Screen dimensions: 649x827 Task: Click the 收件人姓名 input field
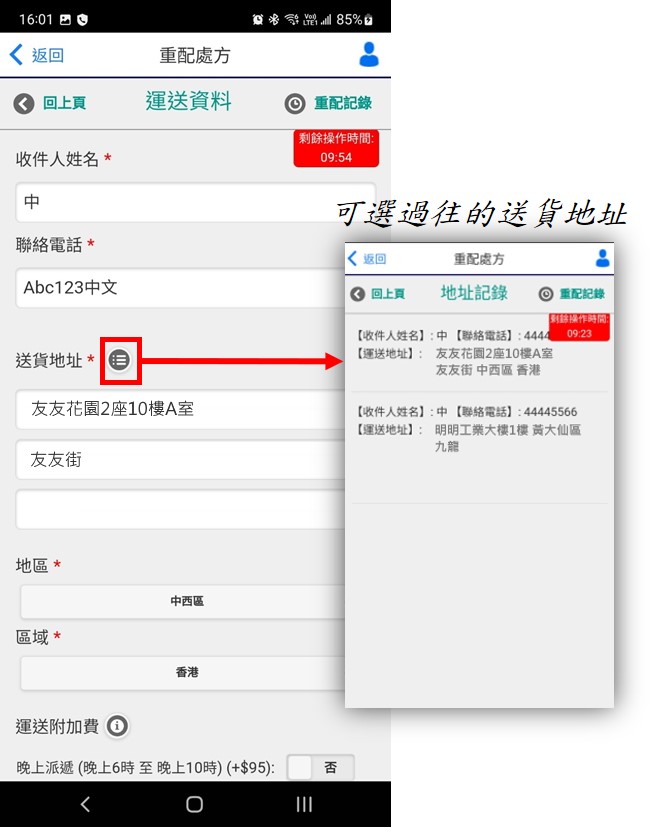pyautogui.click(x=180, y=202)
